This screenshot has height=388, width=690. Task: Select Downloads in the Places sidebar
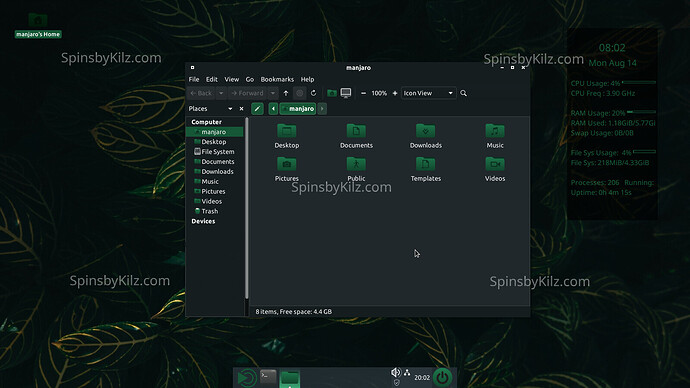[x=214, y=172]
